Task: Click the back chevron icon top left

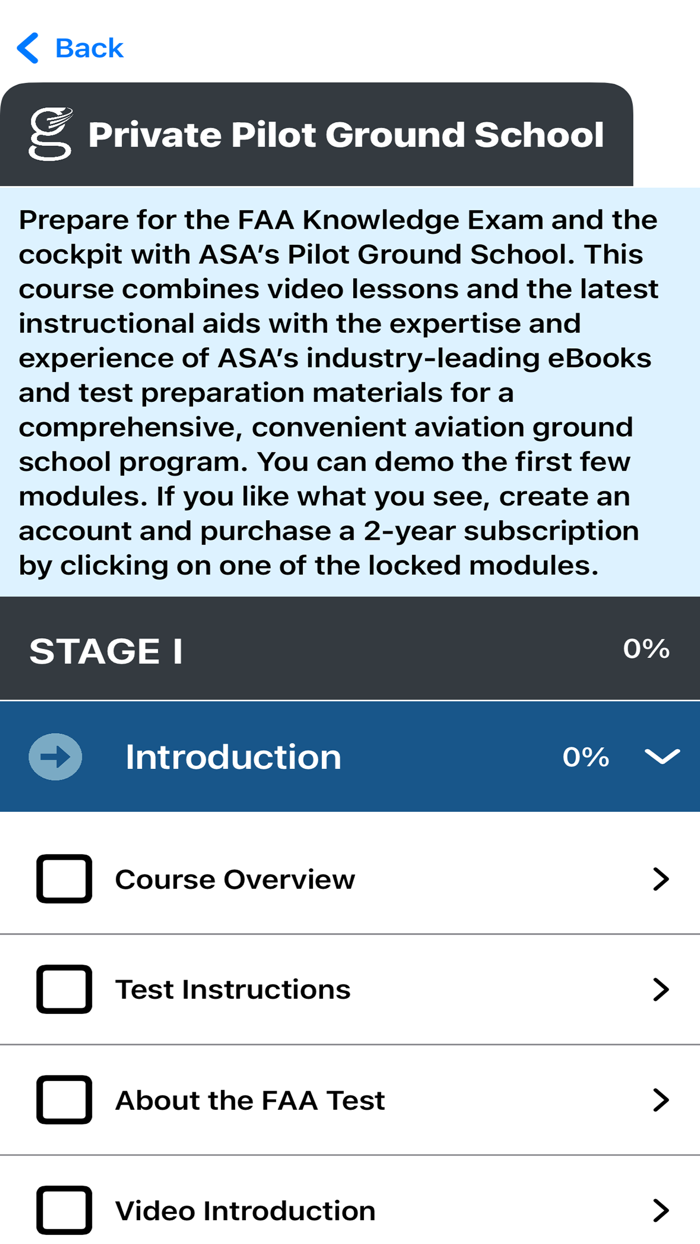Action: click(x=26, y=47)
